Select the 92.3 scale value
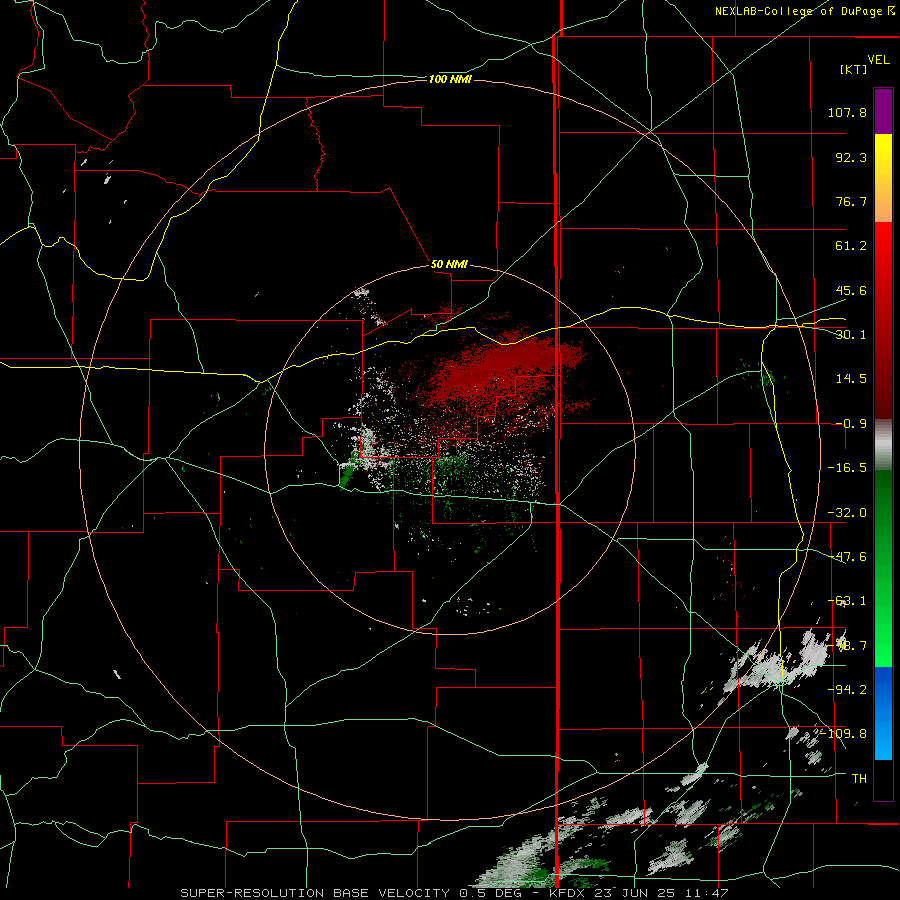Viewport: 900px width, 900px height. pos(851,157)
